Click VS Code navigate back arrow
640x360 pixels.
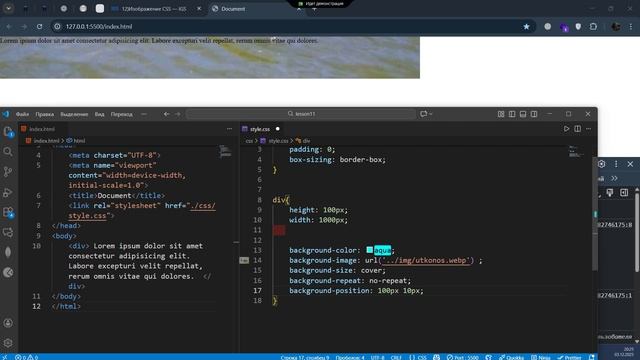167,114
